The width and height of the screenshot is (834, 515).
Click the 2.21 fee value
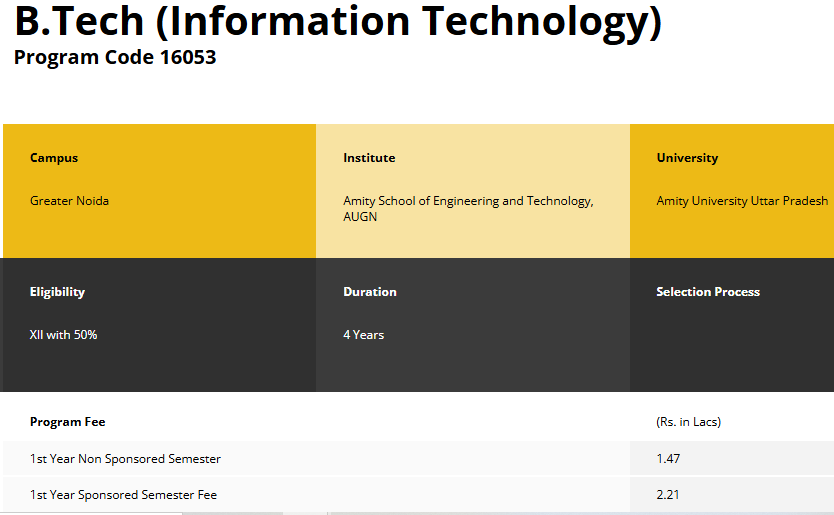tap(668, 495)
